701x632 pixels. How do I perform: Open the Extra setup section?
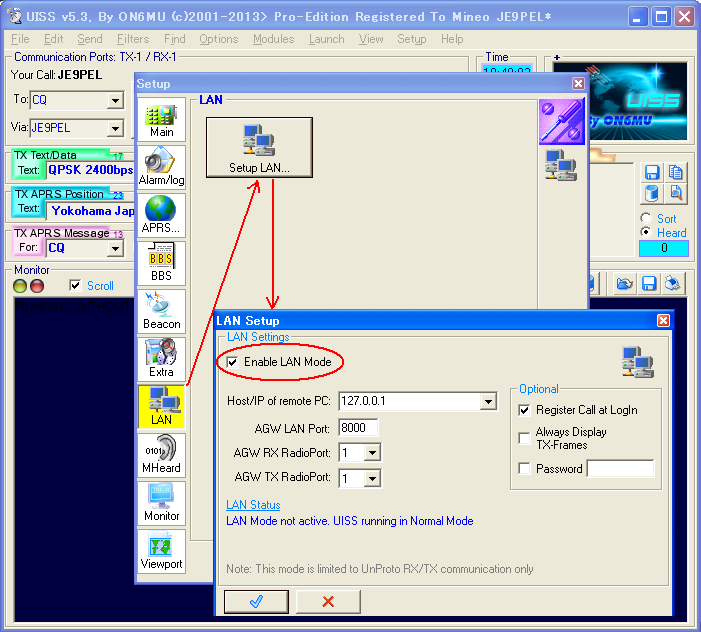(161, 359)
